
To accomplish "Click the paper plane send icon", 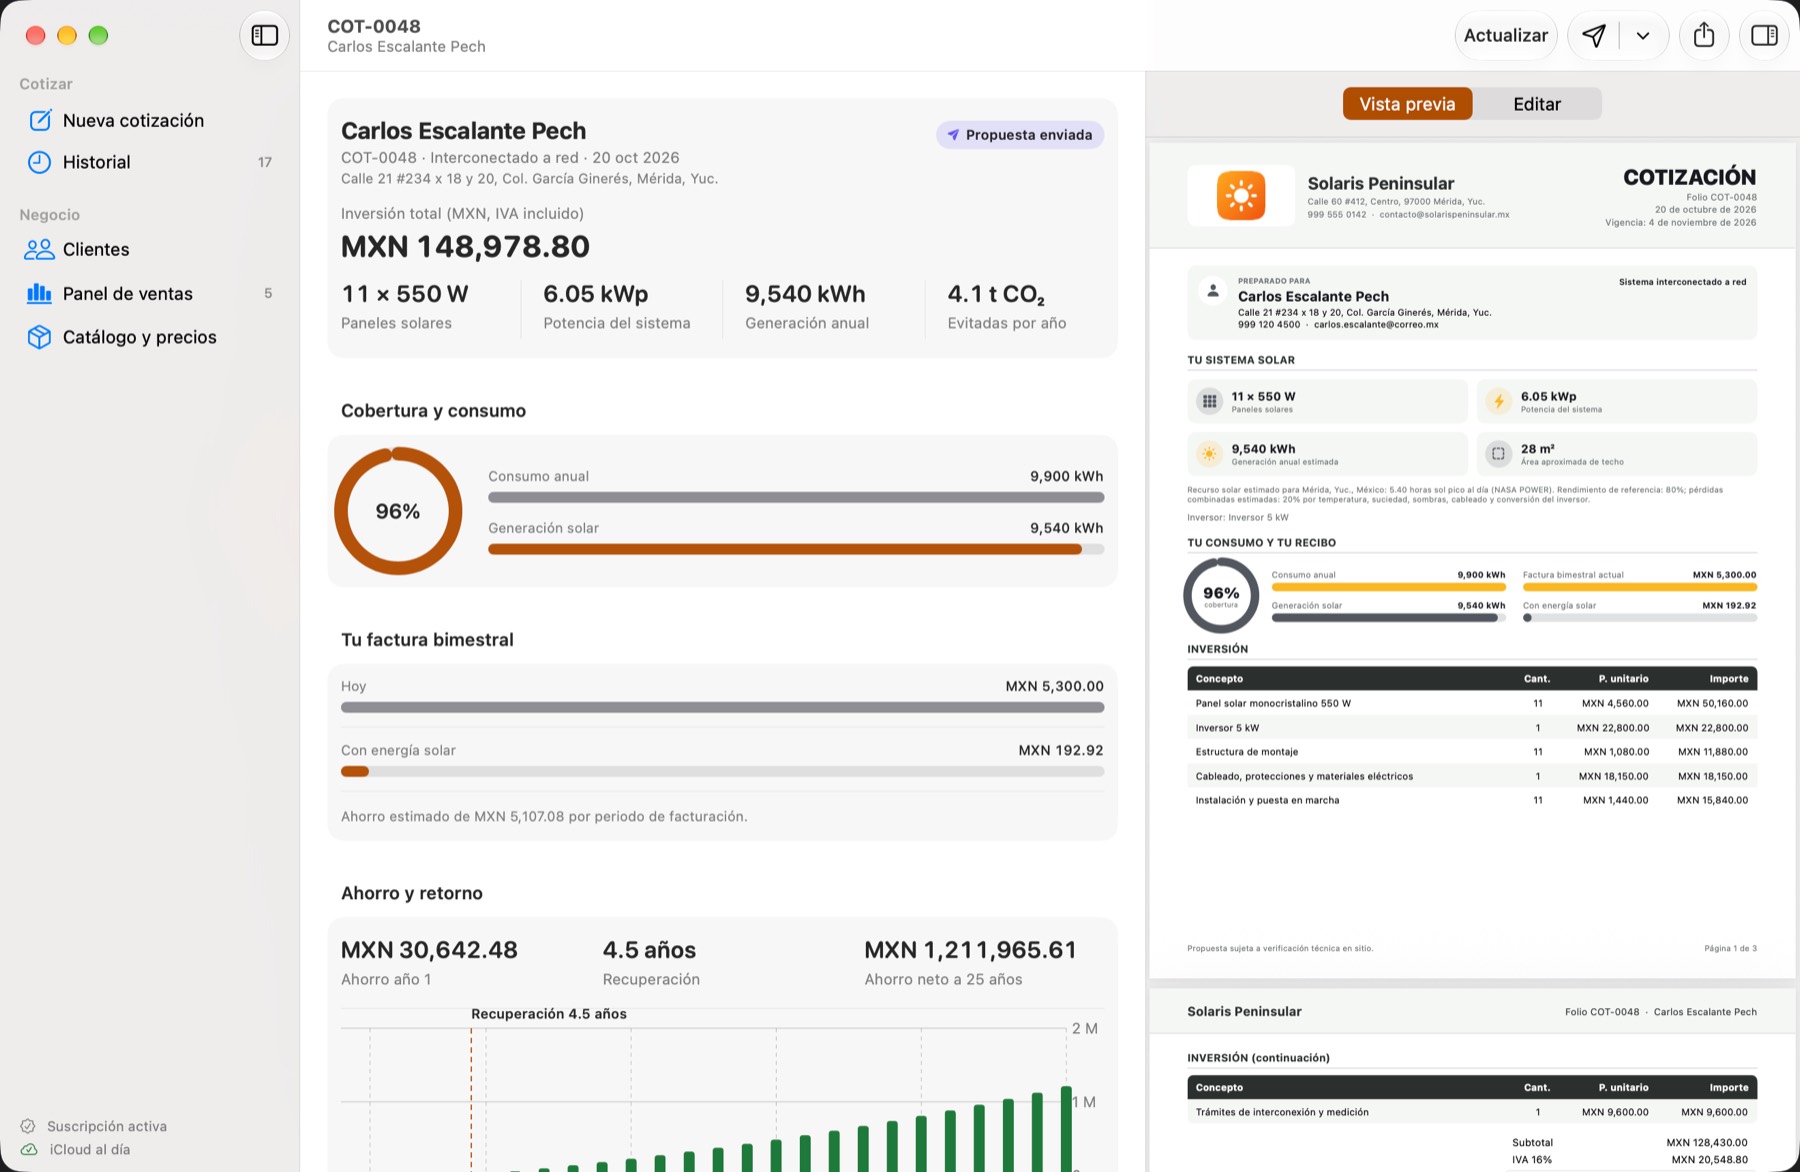I will click(1594, 35).
